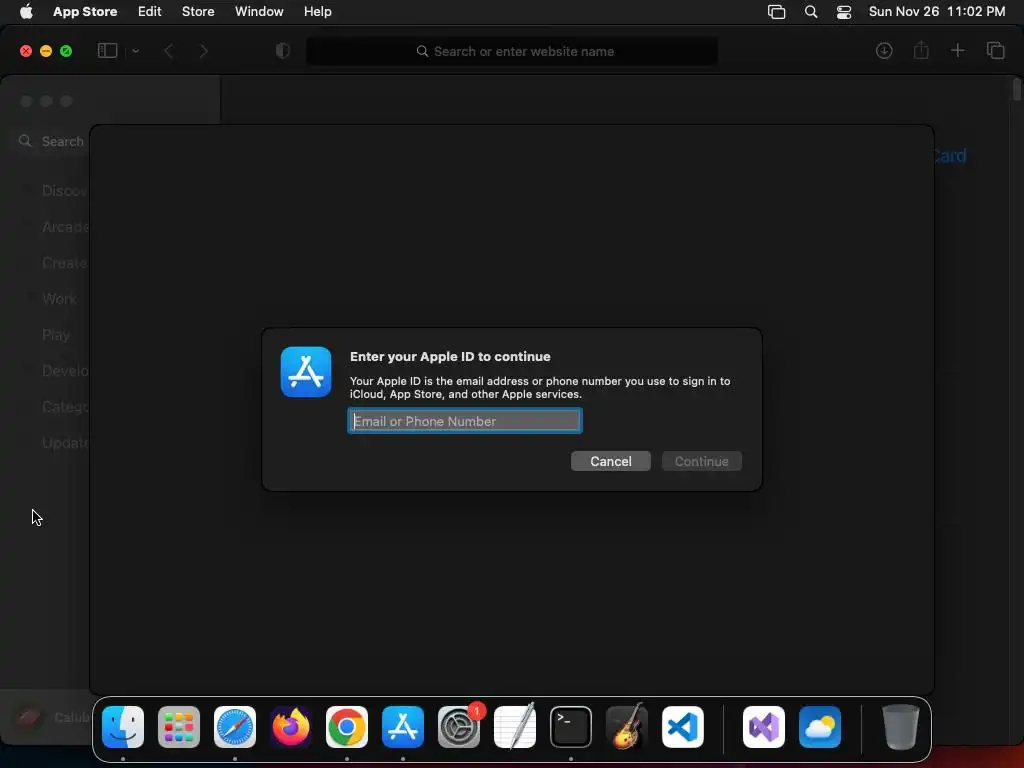Image resolution: width=1024 pixels, height=768 pixels.
Task: Expand the sidebar tab group dropdown arrow
Action: click(135, 51)
